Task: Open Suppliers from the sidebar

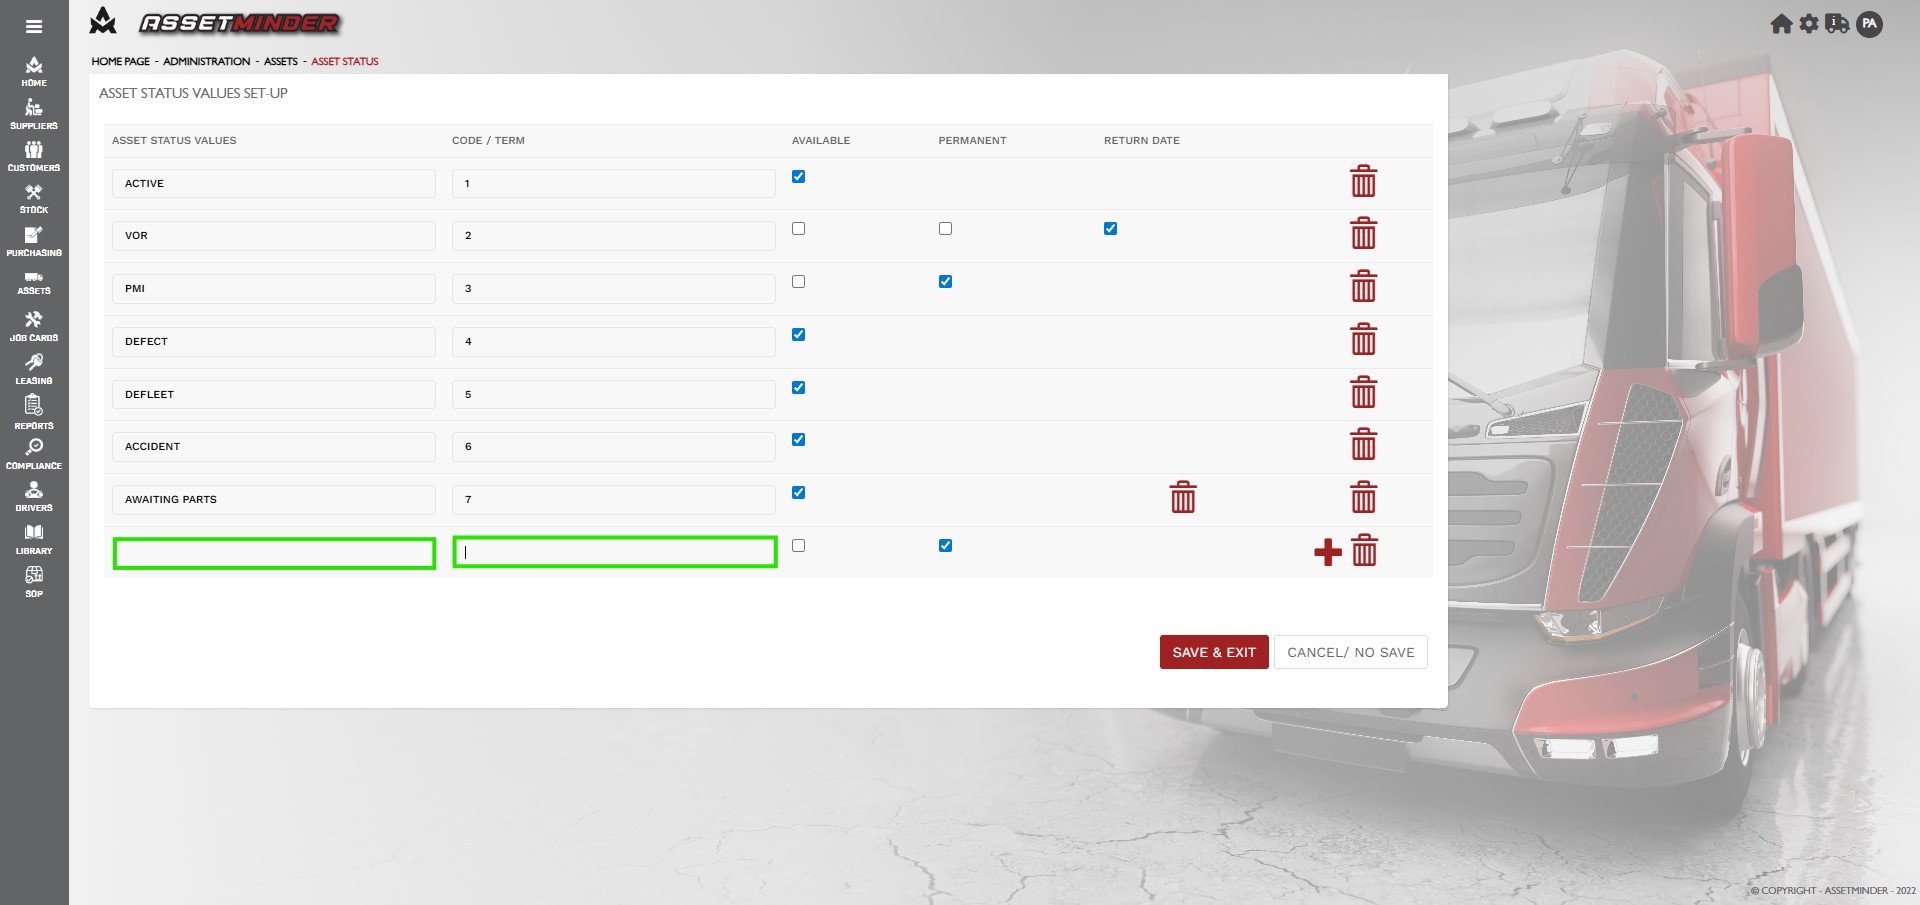Action: [34, 114]
